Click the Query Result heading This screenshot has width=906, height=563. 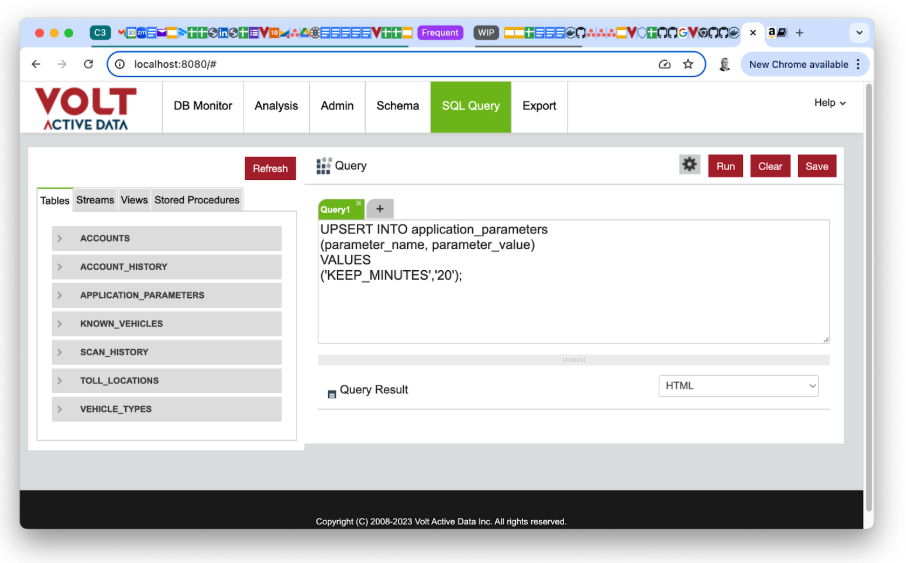click(x=374, y=390)
